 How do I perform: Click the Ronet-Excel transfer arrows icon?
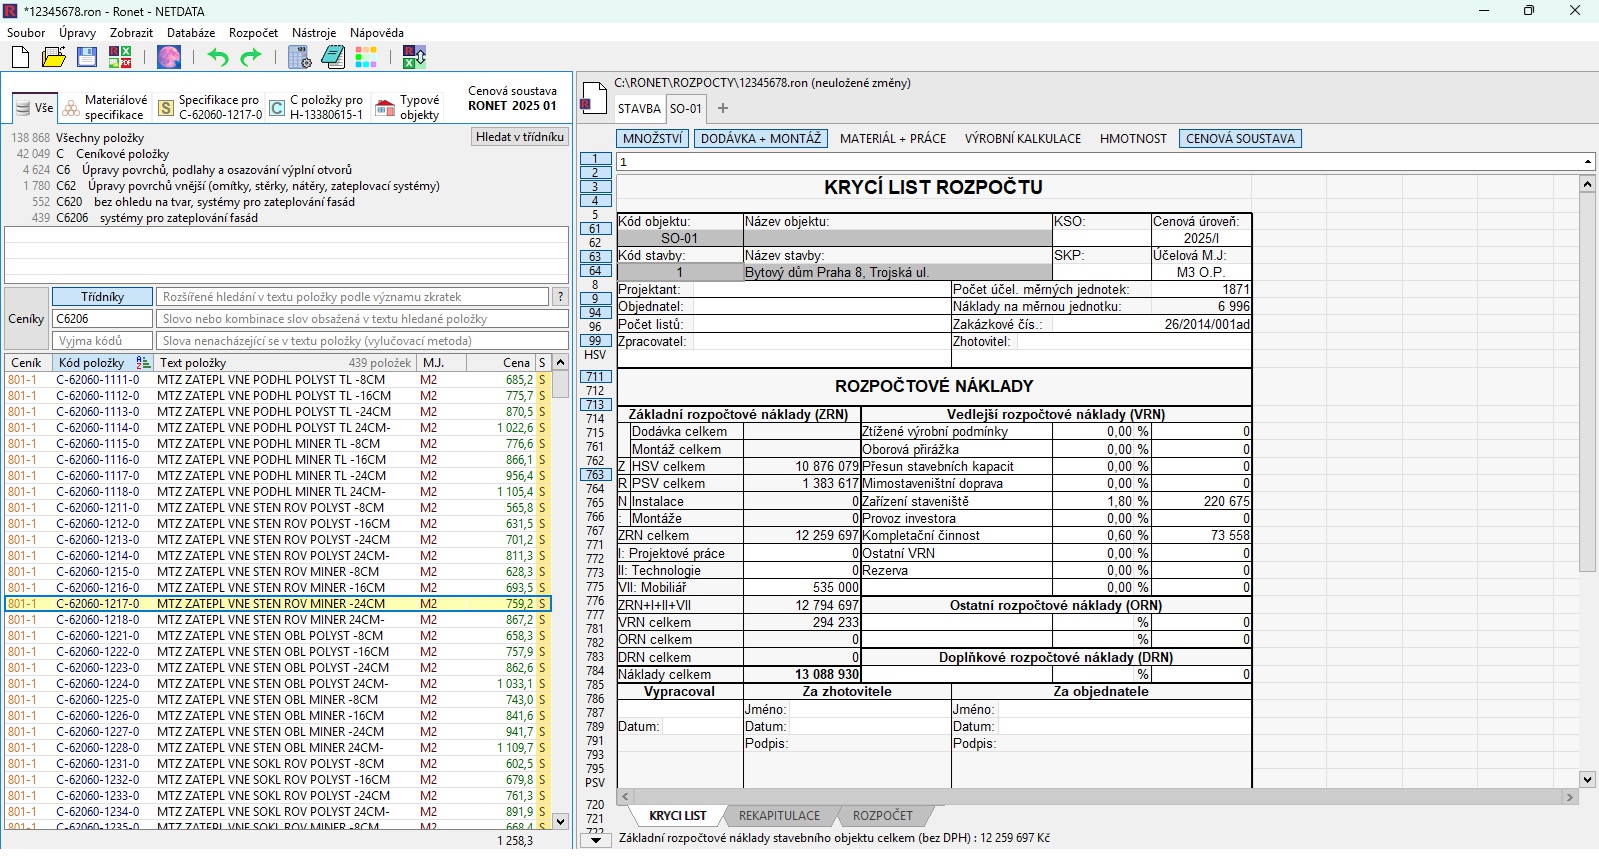click(x=414, y=57)
